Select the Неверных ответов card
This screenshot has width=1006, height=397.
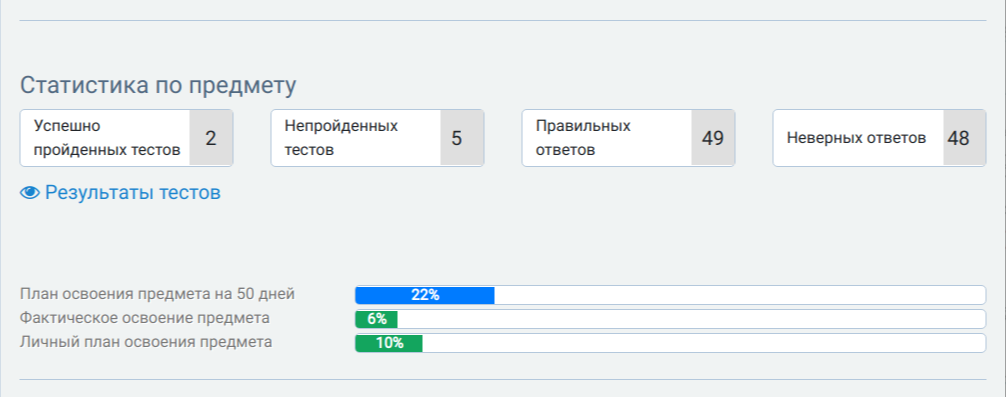point(879,138)
